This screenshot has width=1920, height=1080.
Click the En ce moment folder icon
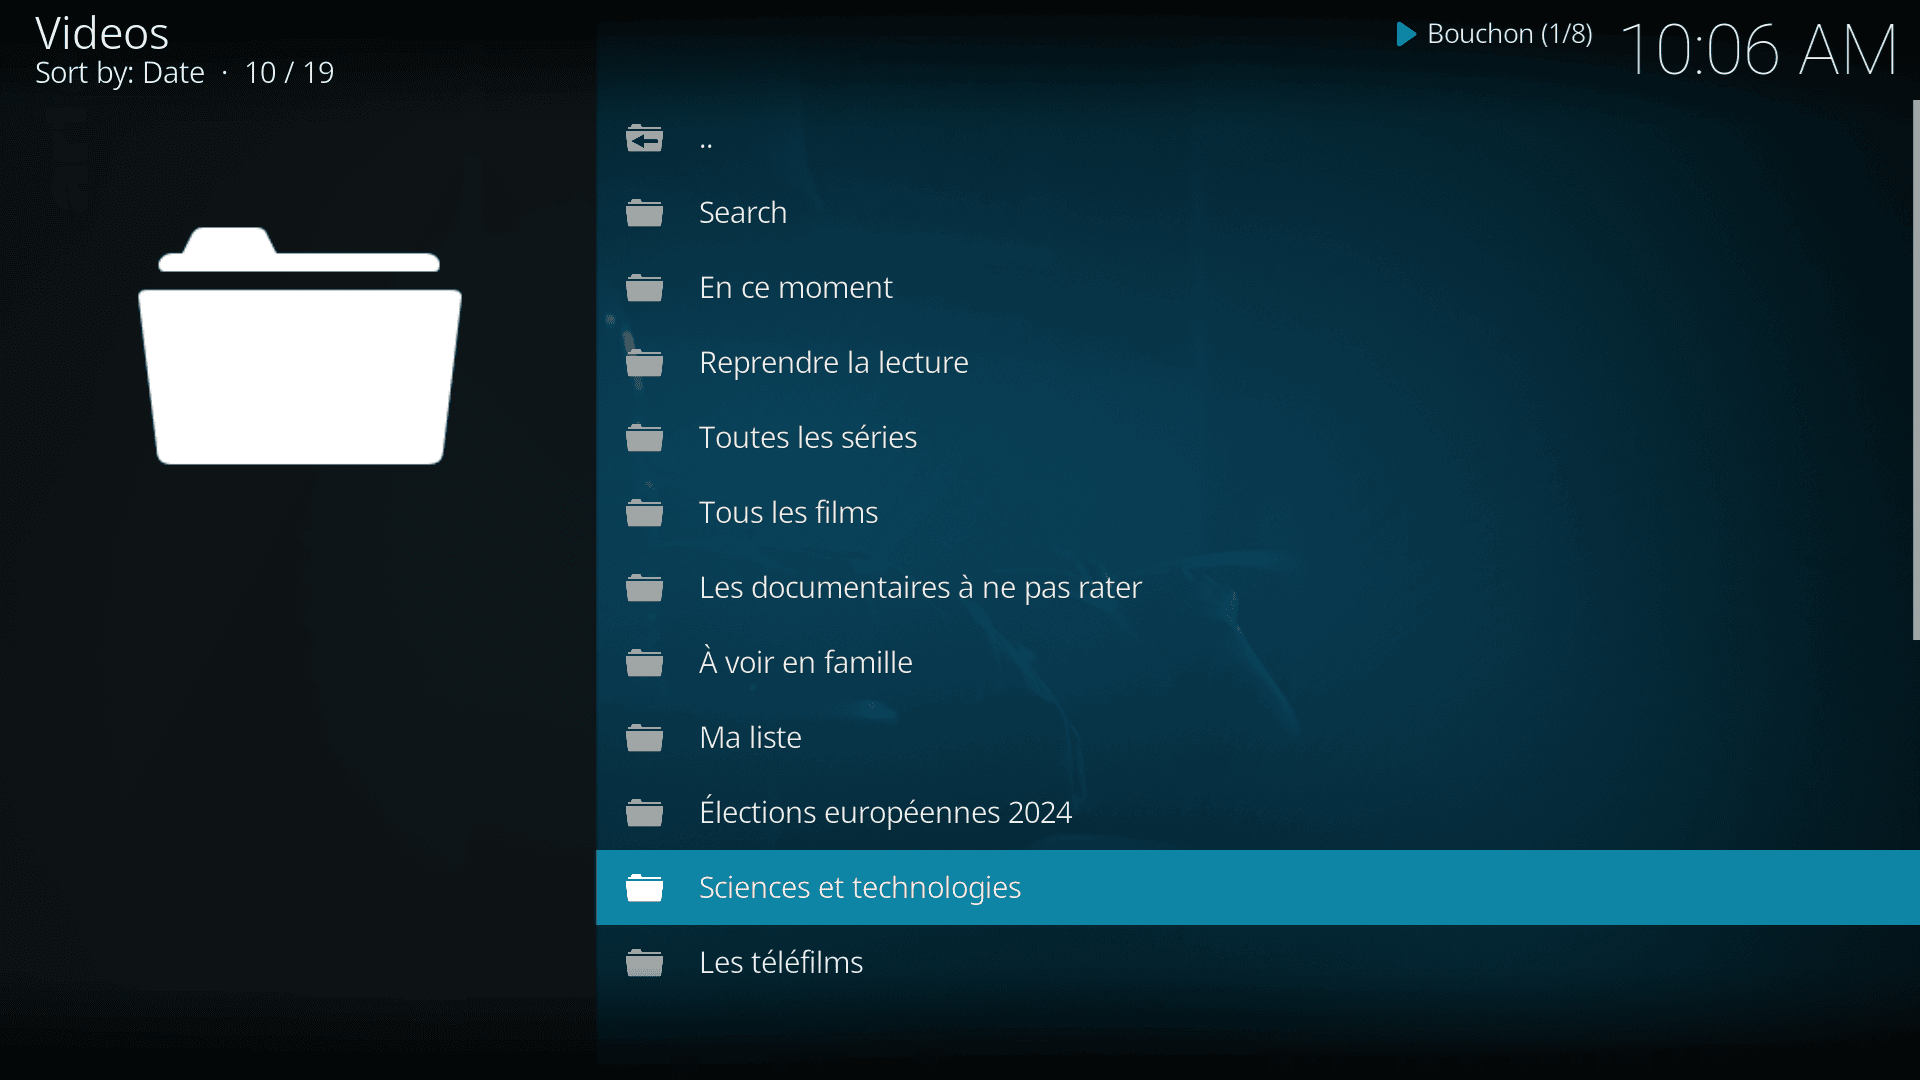[644, 288]
